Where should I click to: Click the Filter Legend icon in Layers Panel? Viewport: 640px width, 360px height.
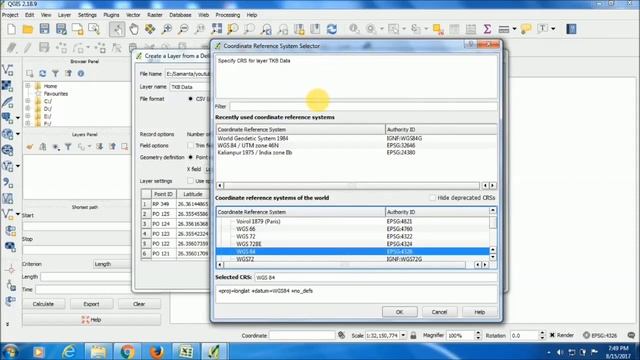[68, 147]
